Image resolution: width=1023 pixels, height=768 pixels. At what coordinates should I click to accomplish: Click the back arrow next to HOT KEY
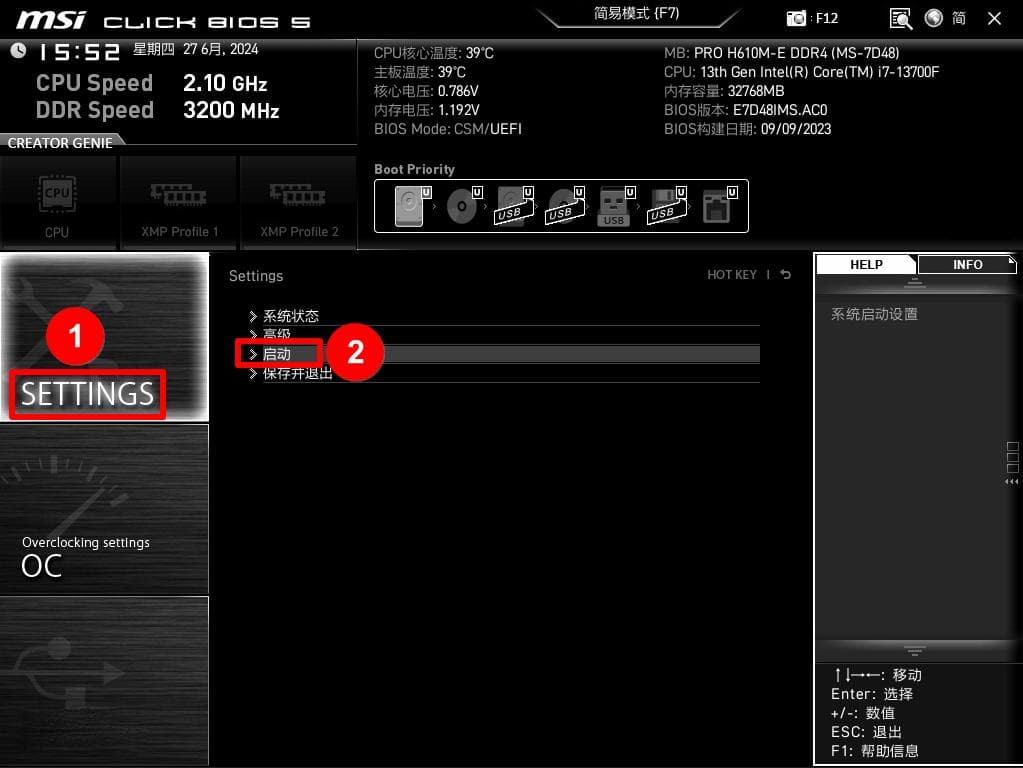pos(786,275)
